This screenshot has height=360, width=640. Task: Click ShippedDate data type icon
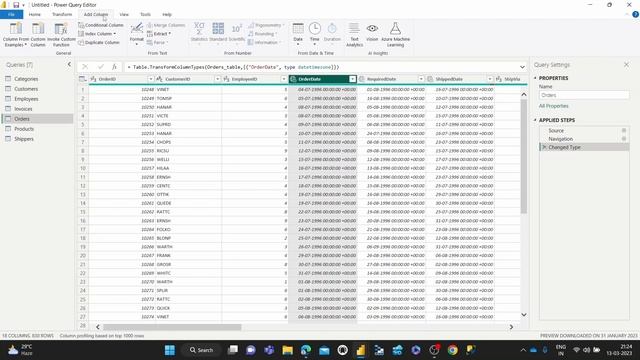pyautogui.click(x=430, y=79)
